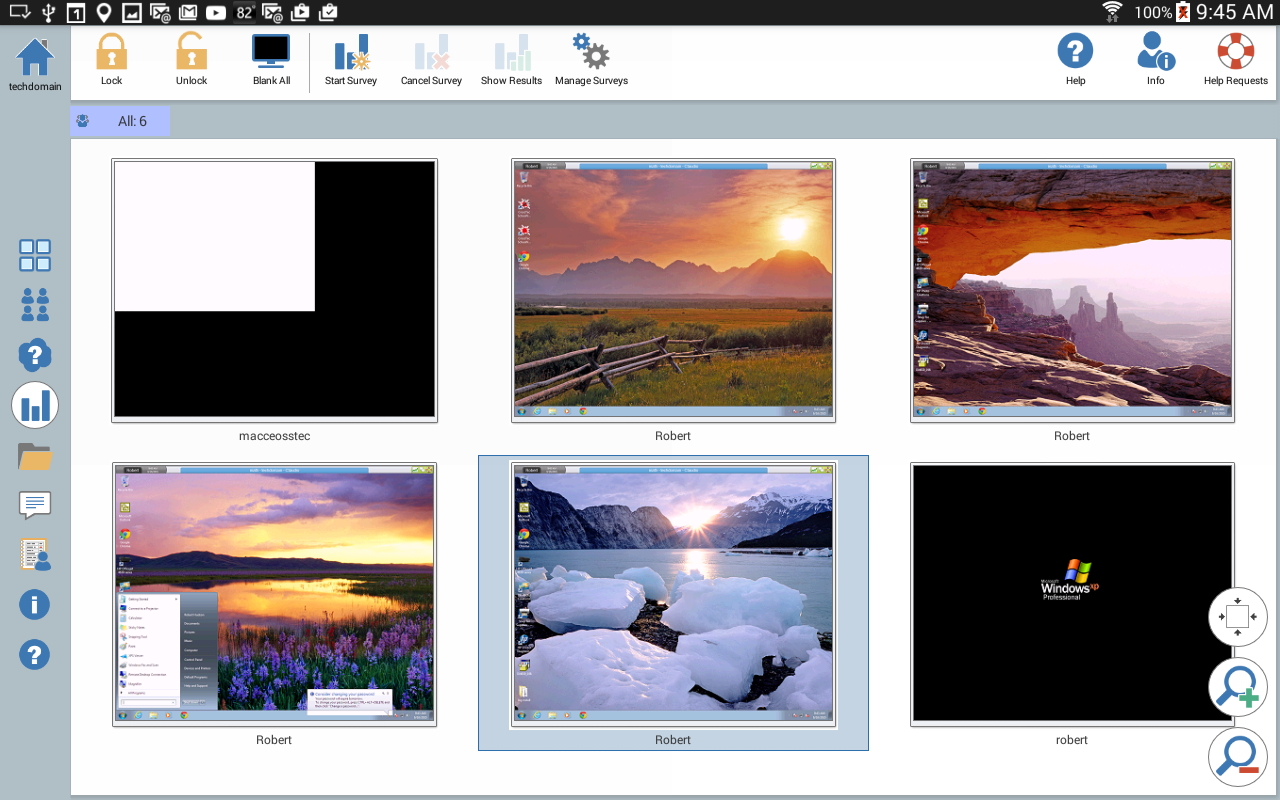This screenshot has width=1280, height=800.
Task: Select the survey bar chart sidebar icon
Action: pos(35,405)
